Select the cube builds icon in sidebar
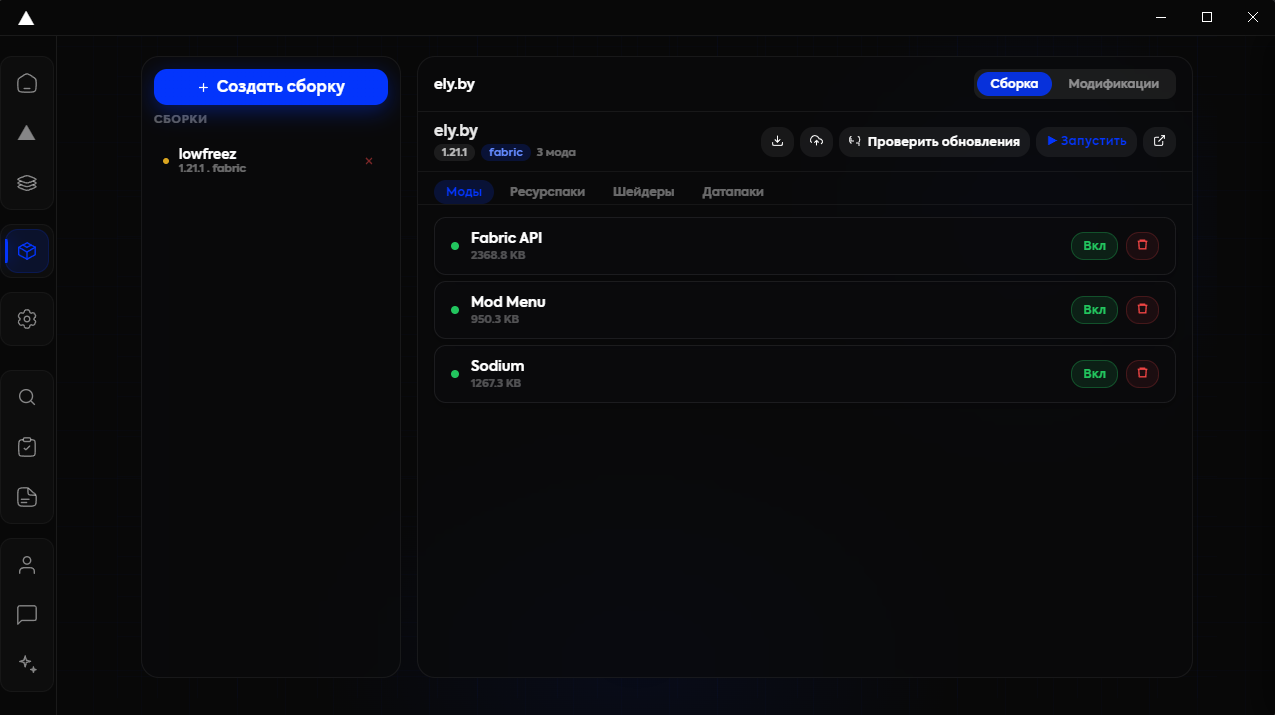The image size is (1275, 715). tap(27, 251)
